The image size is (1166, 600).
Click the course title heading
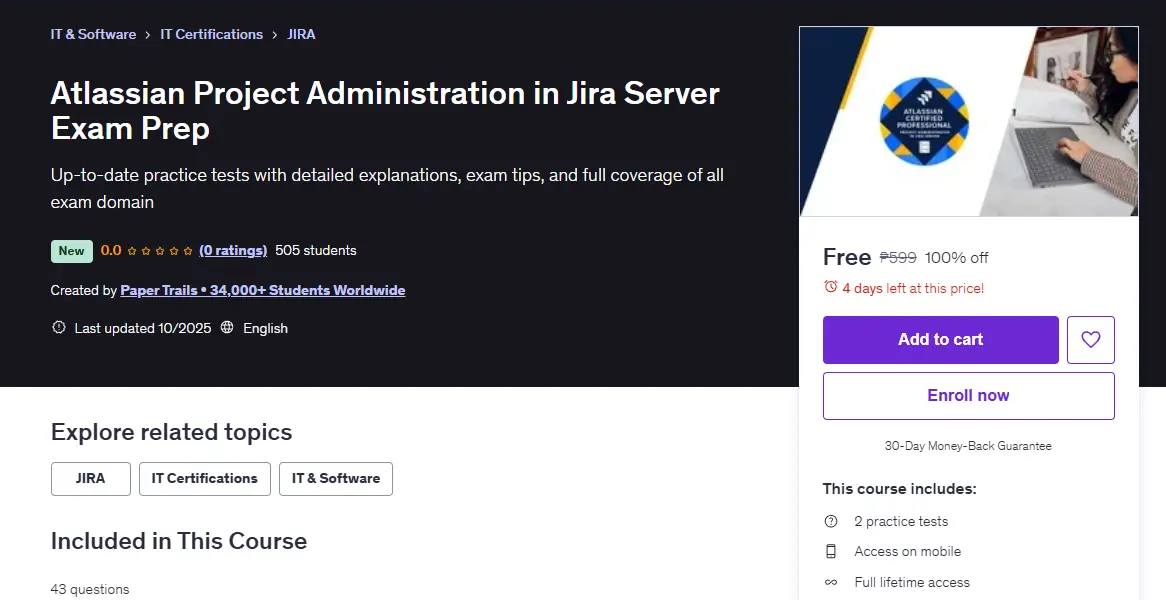coord(385,111)
